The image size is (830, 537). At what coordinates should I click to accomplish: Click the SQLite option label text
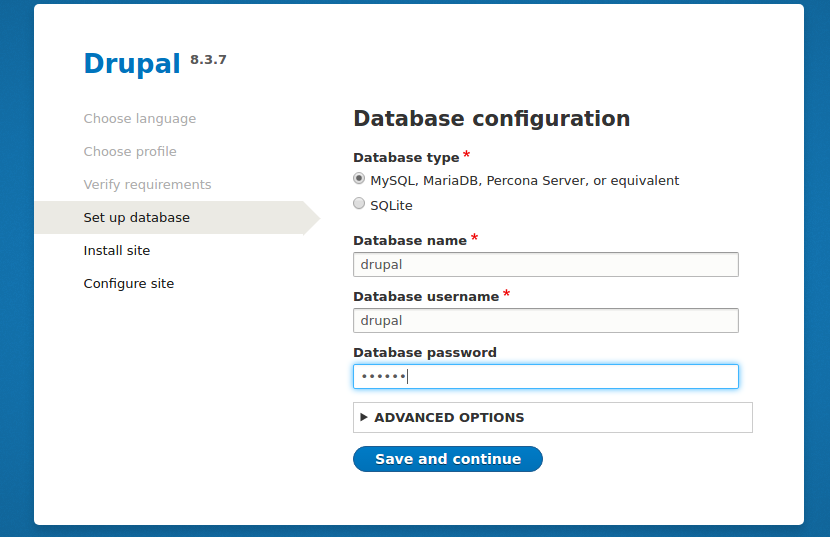tap(391, 205)
